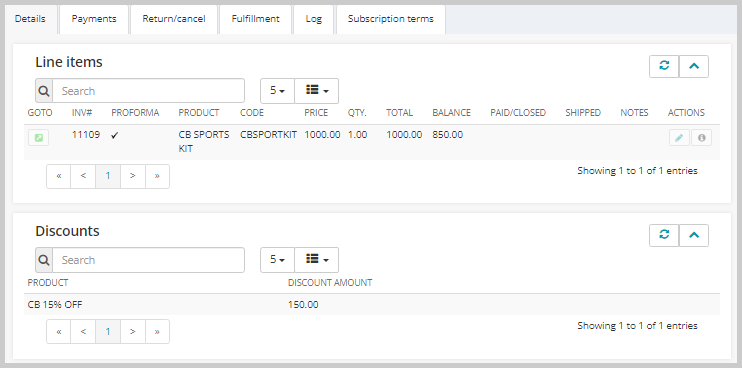This screenshot has width=742, height=368.
Task: Open invoice 11109 via the green goto icon
Action: pos(38,138)
